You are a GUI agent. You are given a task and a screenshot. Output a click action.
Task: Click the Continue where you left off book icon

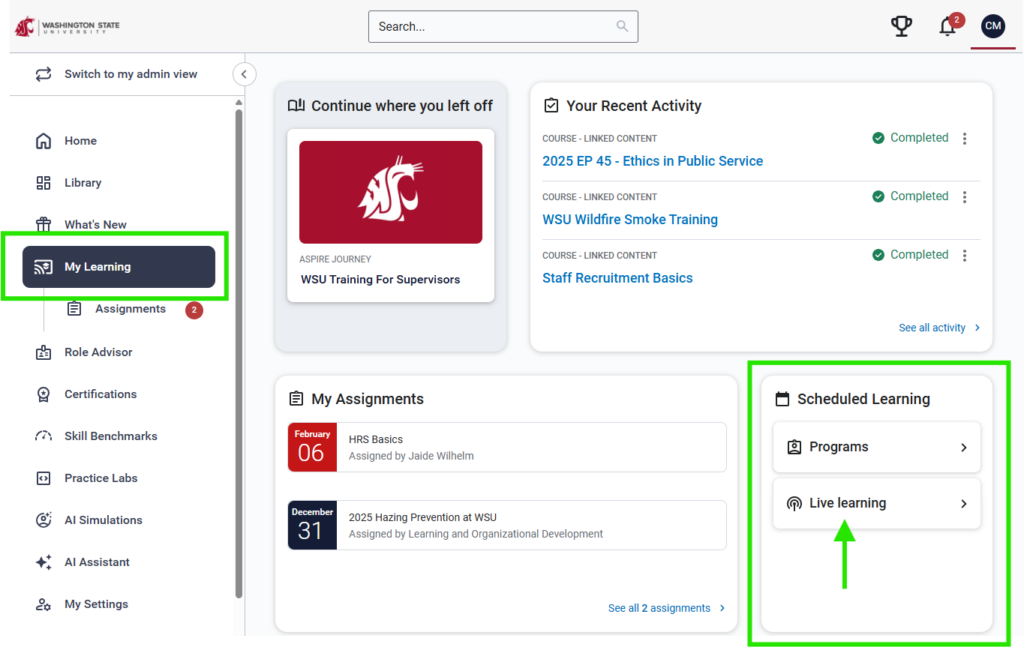point(296,106)
